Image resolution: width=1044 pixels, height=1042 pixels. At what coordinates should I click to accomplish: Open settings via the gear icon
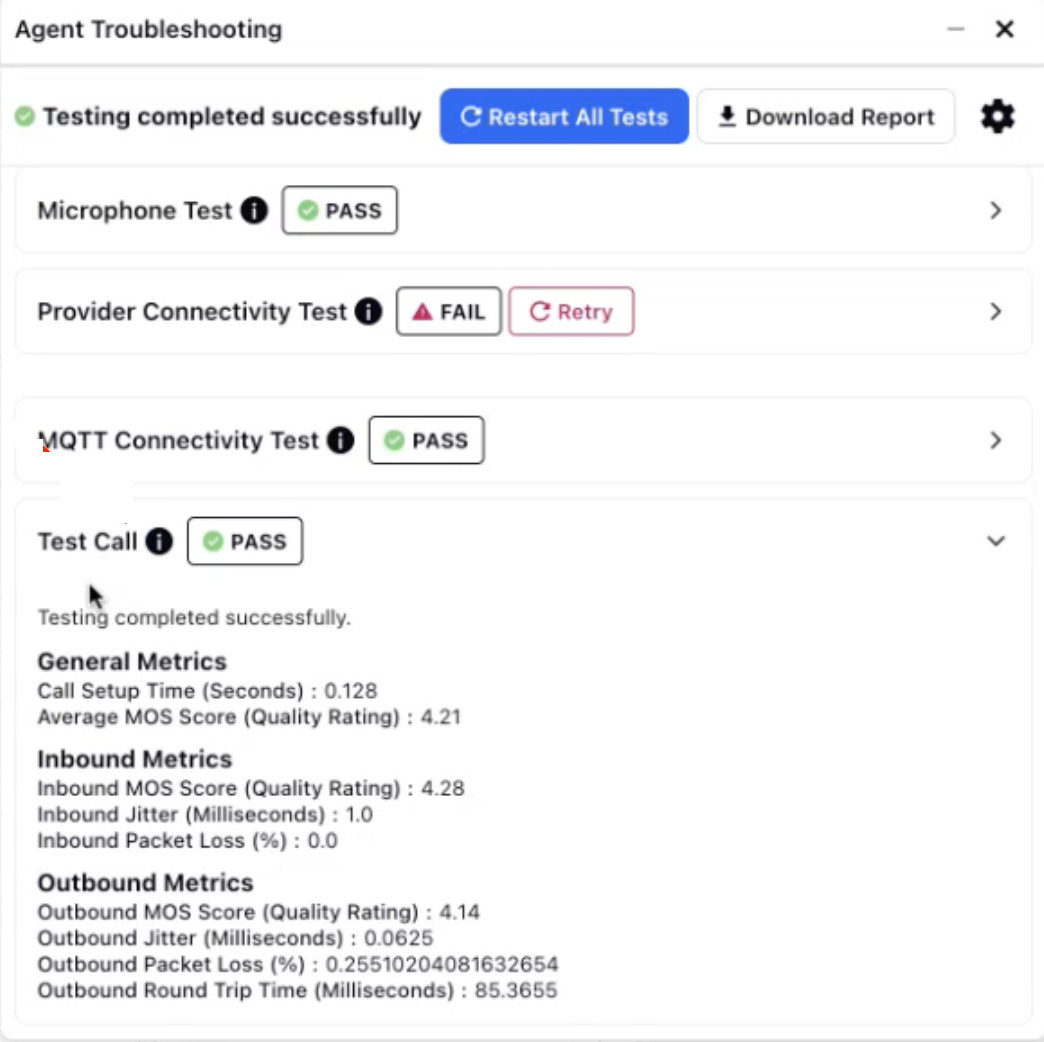[997, 117]
